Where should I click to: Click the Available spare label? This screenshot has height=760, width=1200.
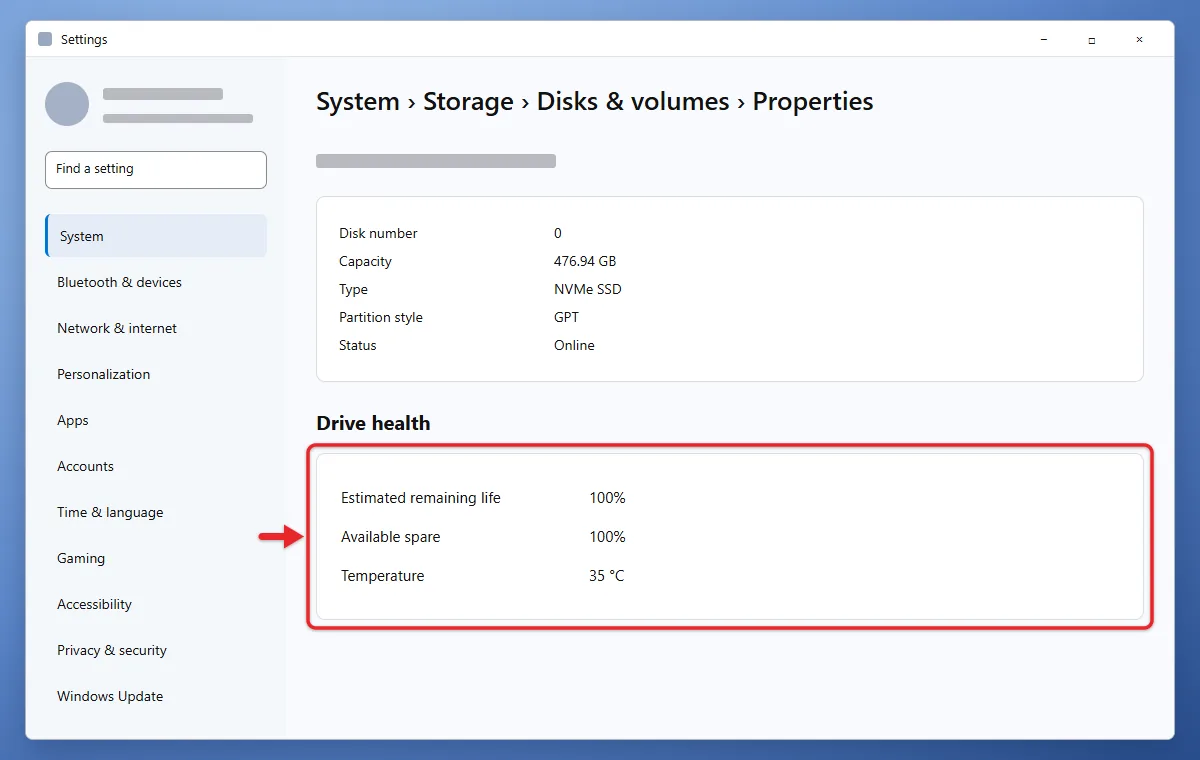[391, 537]
